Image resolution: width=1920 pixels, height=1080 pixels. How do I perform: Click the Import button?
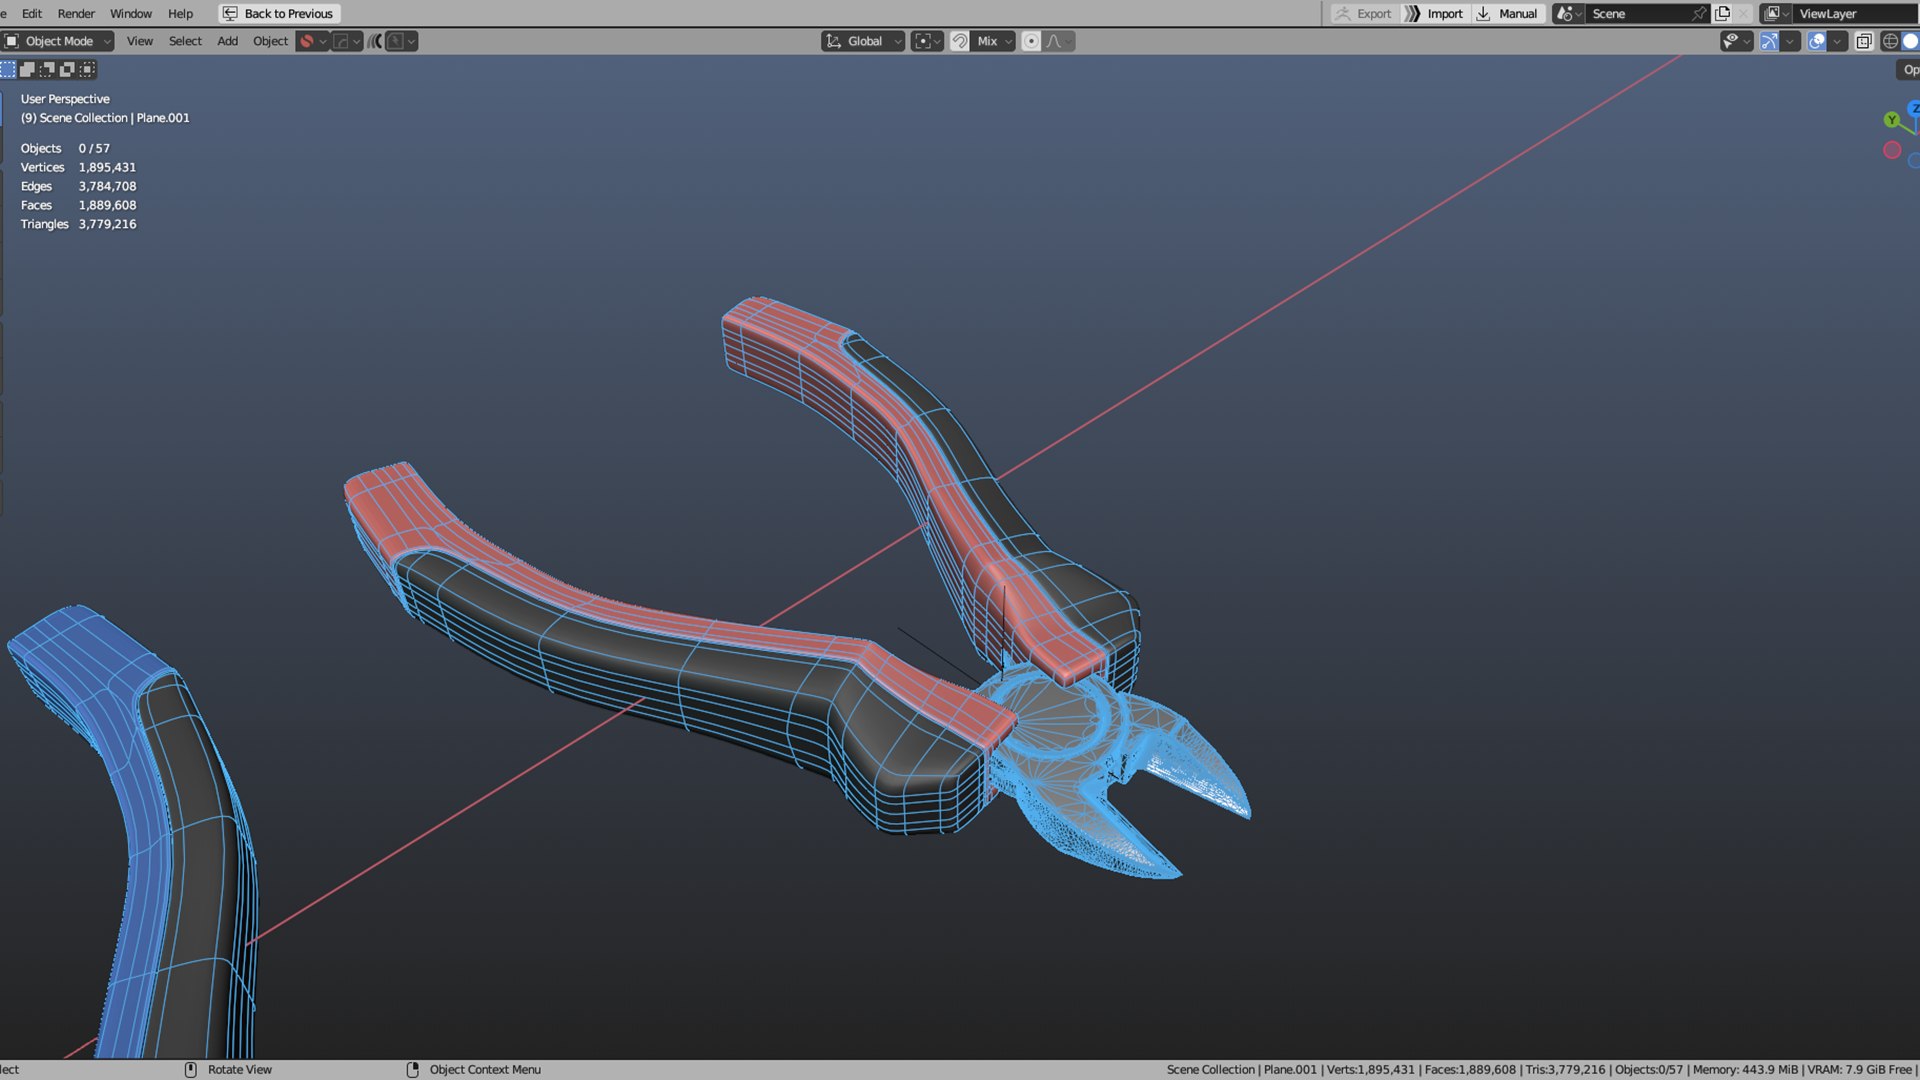point(1436,14)
